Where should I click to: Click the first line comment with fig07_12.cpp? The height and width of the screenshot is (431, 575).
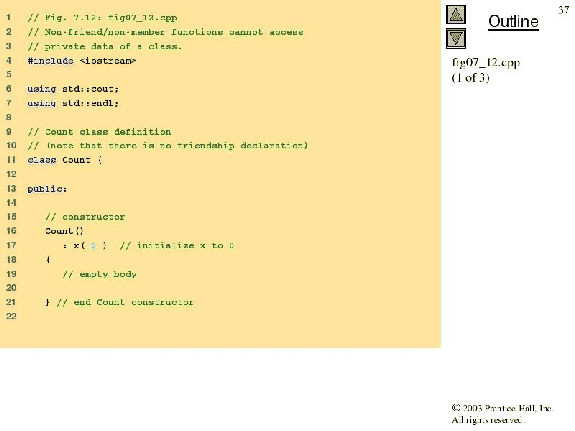click(x=102, y=18)
